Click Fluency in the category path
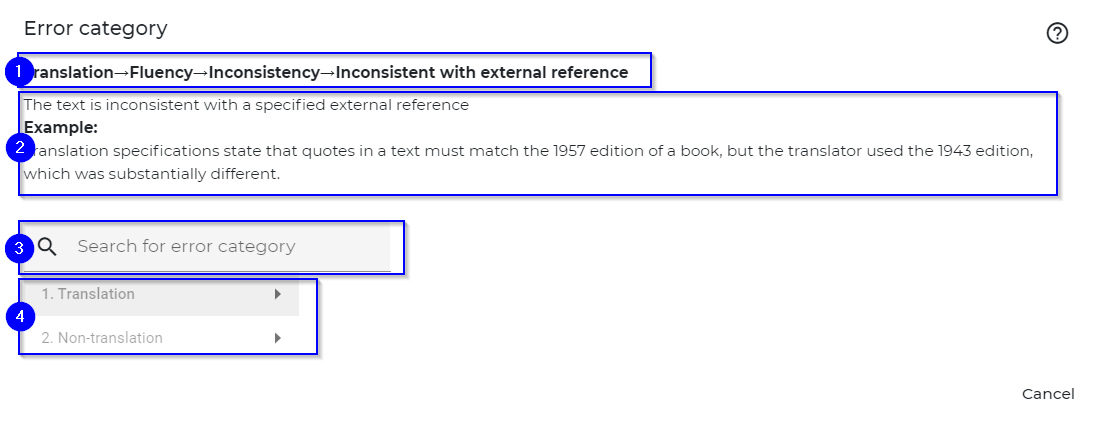The height and width of the screenshot is (421, 1101). coord(161,72)
